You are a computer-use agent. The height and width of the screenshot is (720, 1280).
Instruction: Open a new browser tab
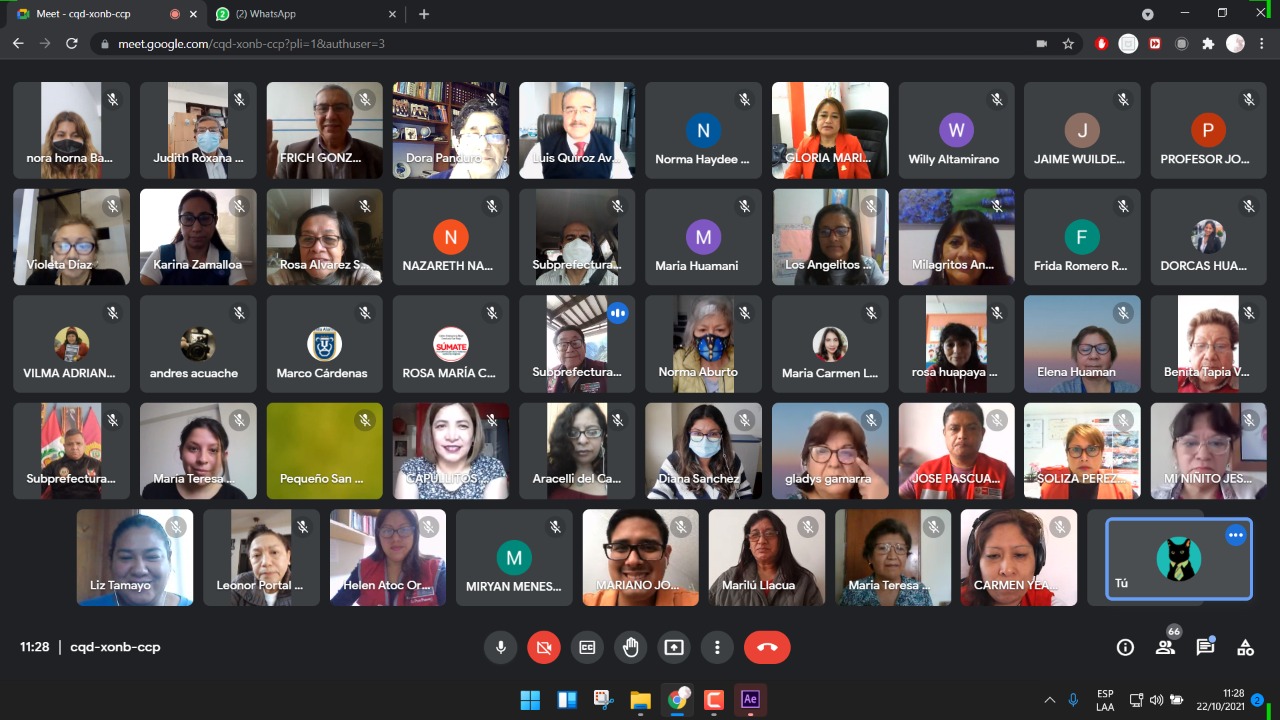point(424,14)
